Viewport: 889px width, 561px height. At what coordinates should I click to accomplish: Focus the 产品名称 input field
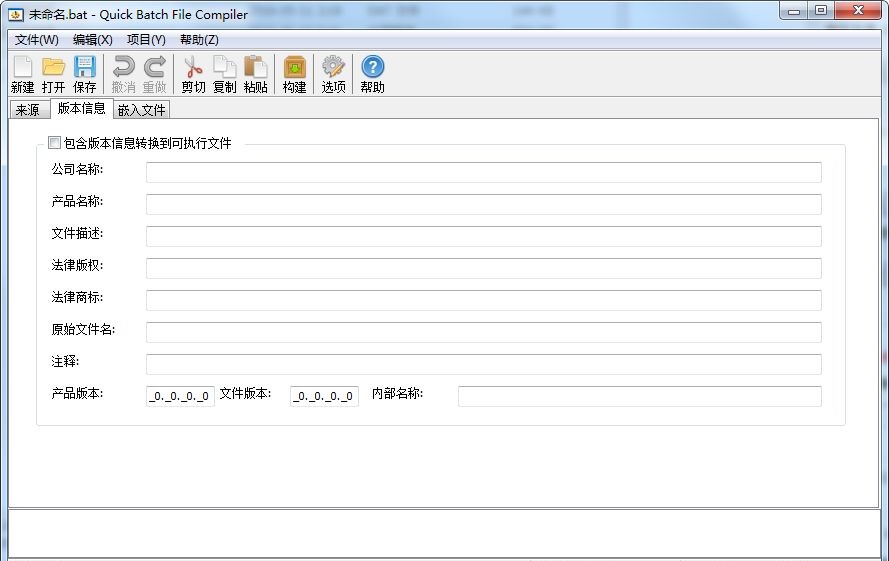(484, 204)
